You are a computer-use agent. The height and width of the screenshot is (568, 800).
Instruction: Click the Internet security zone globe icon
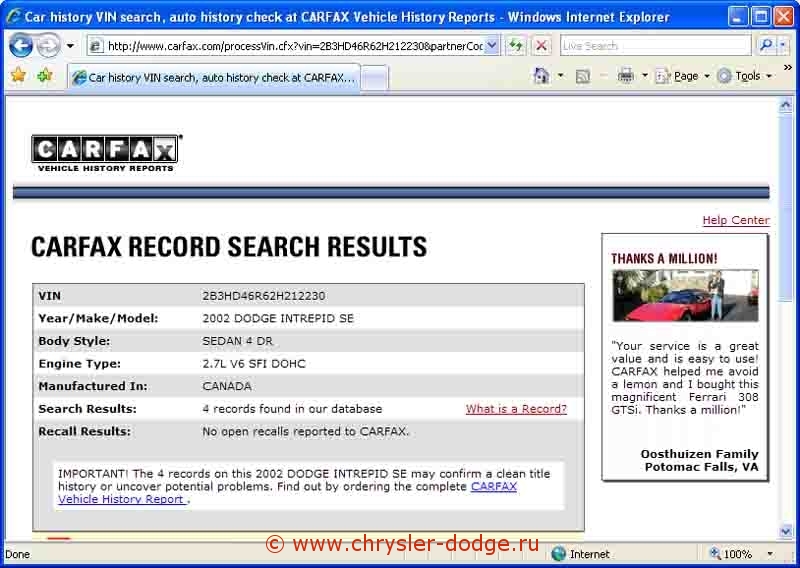tap(559, 554)
